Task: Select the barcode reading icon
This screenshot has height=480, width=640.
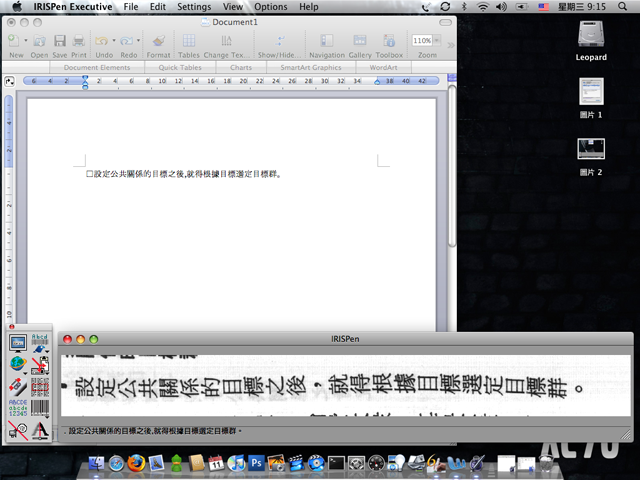Action: tap(40, 408)
